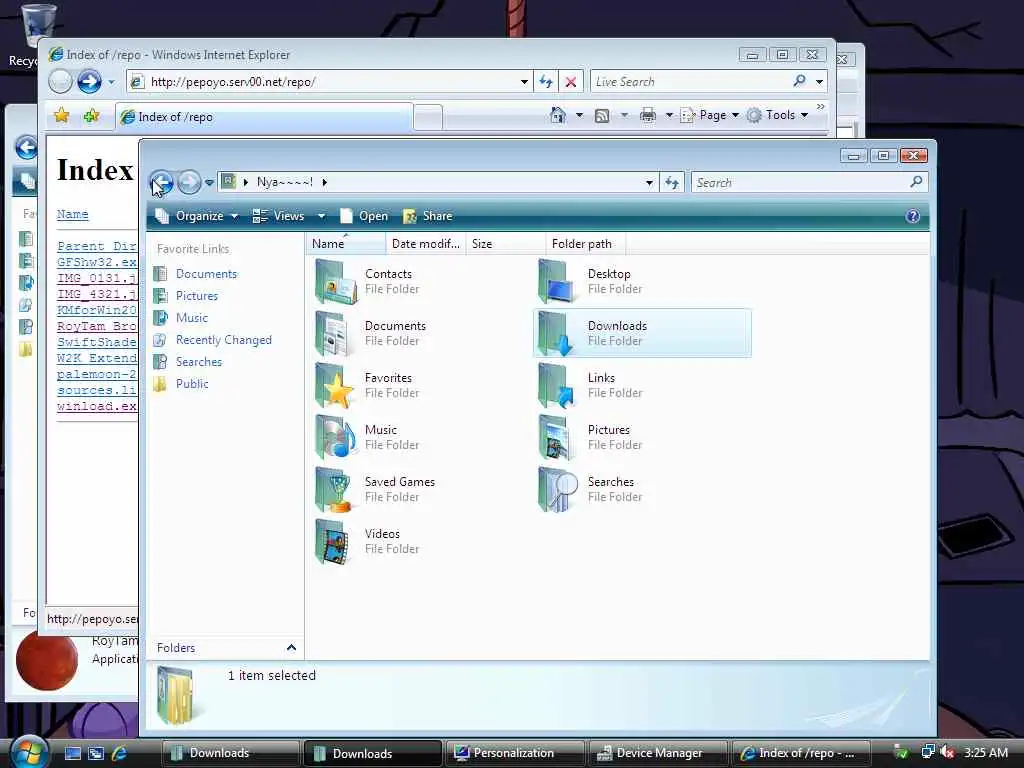Click the Name link on repo page
Viewport: 1024px width, 768px height.
(72, 214)
